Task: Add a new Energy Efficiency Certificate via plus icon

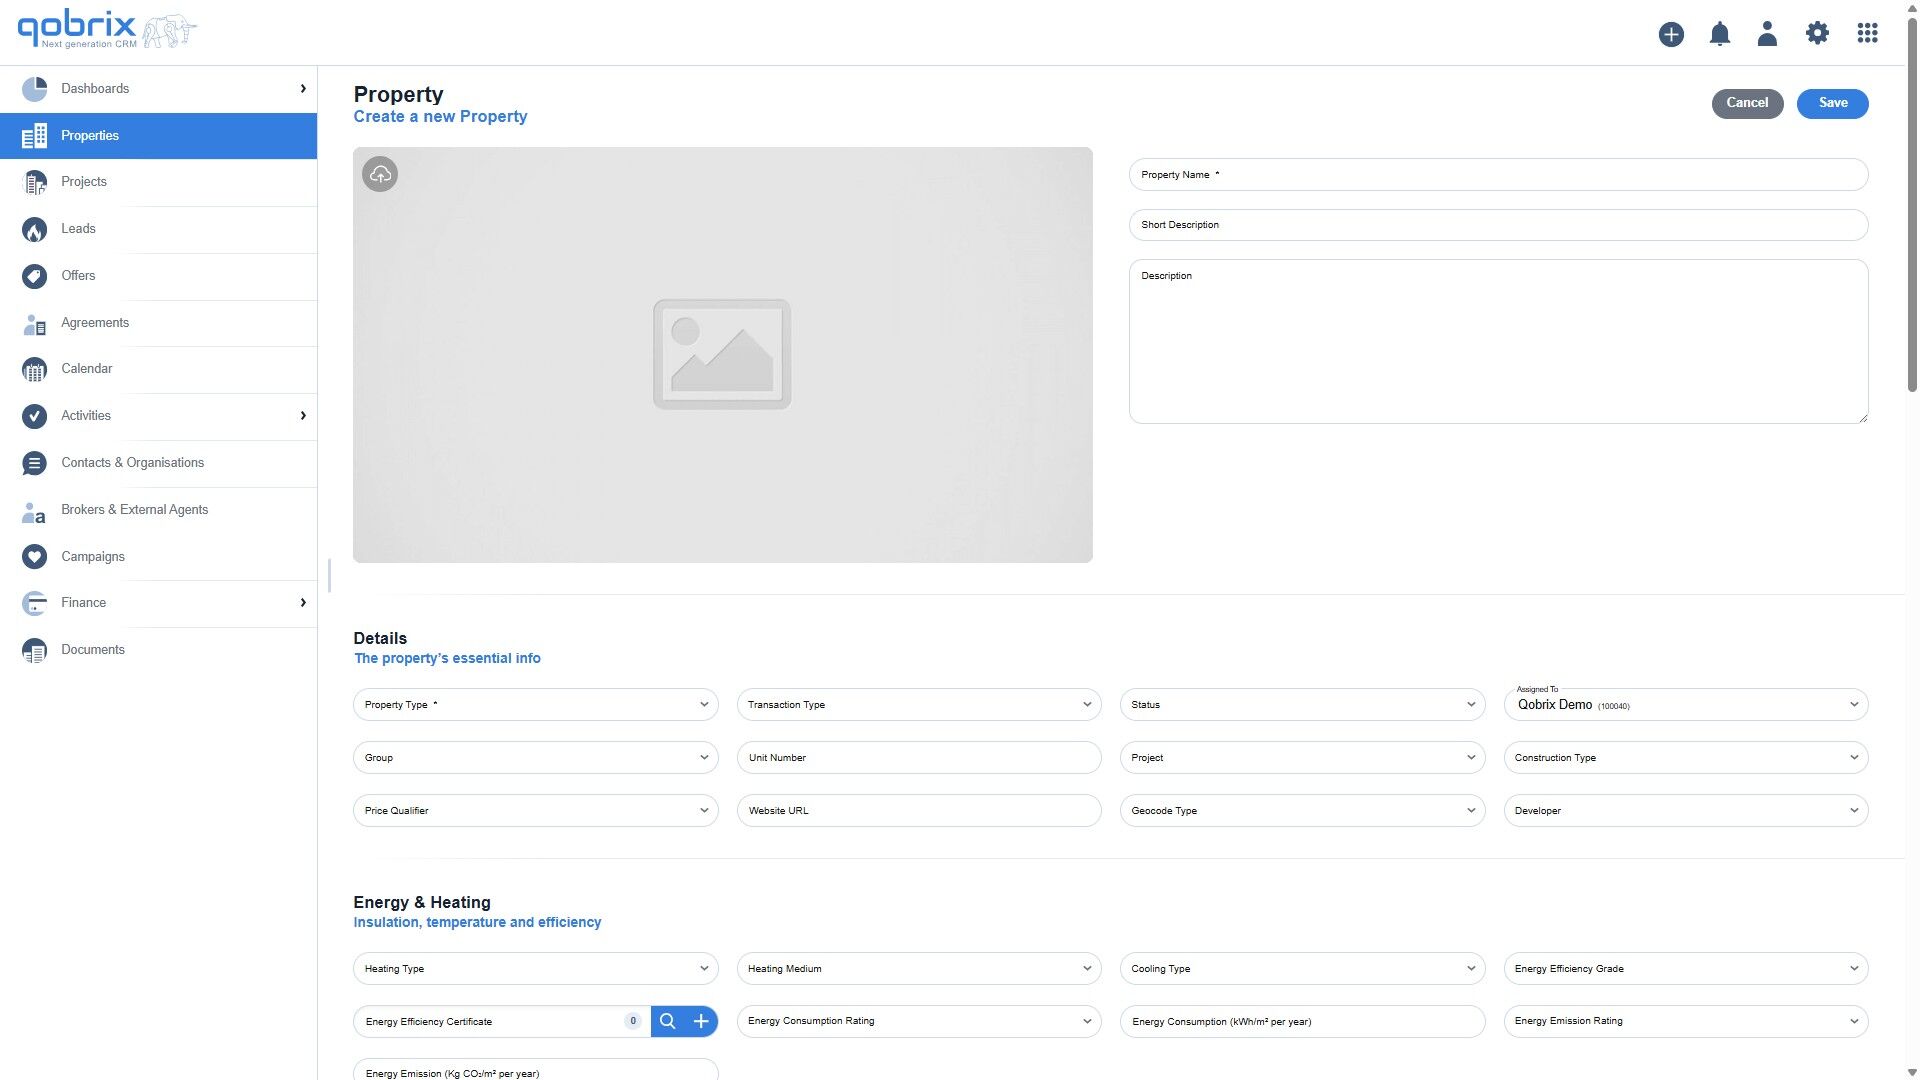Action: coord(701,1021)
